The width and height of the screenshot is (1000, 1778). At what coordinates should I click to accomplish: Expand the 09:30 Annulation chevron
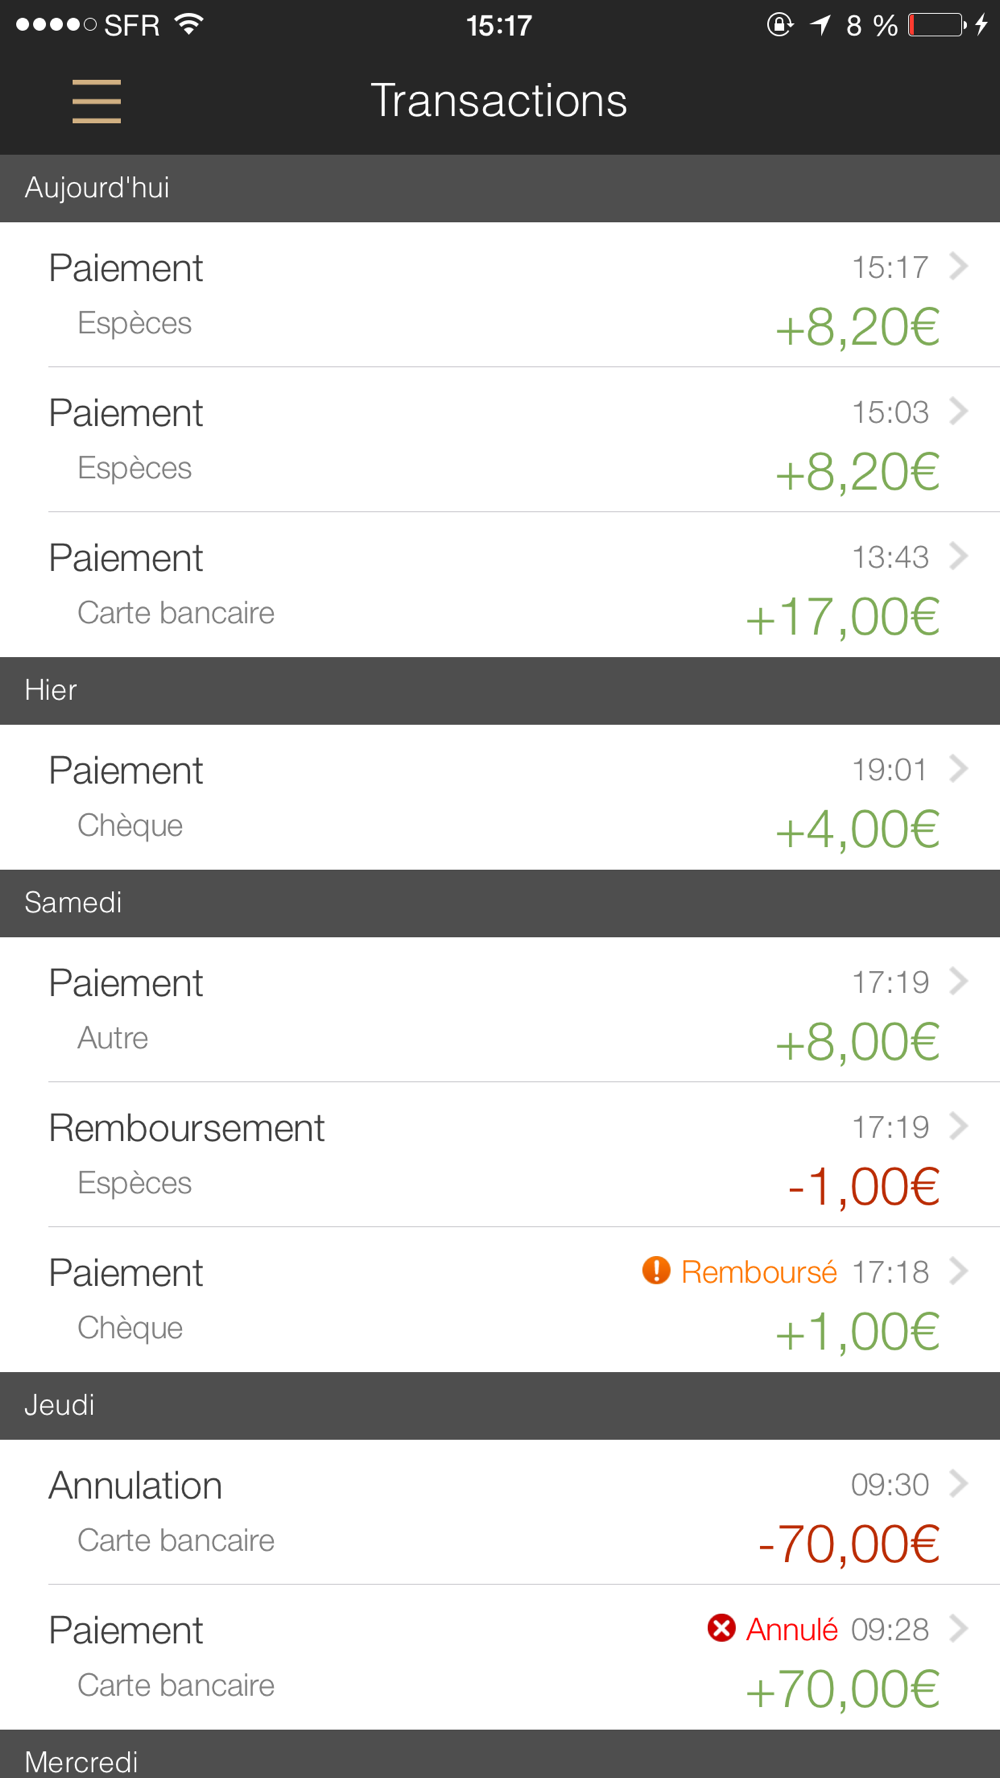coord(959,1483)
